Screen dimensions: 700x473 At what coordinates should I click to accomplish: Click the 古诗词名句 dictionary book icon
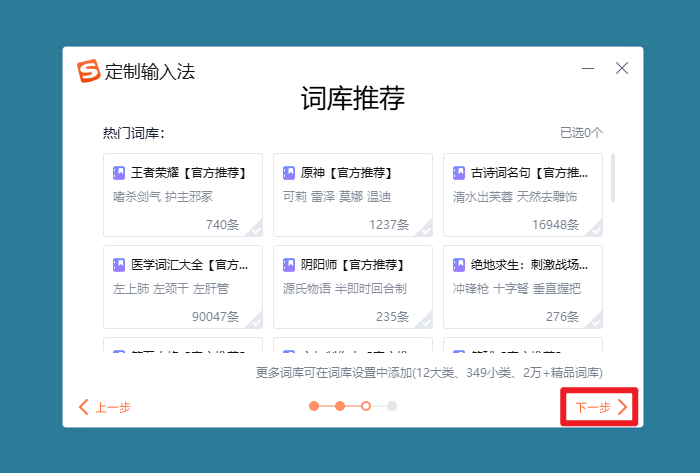pyautogui.click(x=459, y=173)
